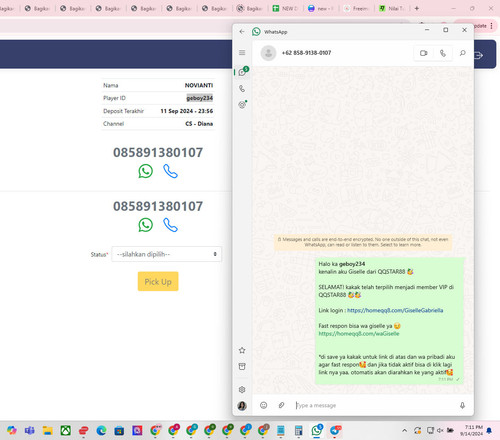Switch to the 'Freem' browser tab

[356, 8]
